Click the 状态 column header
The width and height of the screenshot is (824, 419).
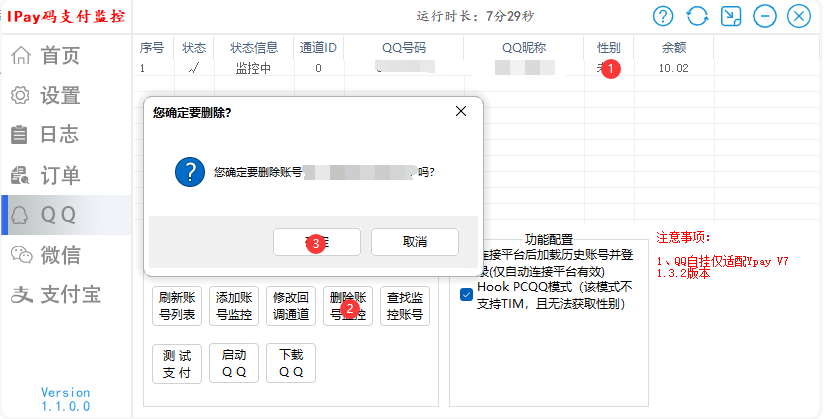pos(194,48)
